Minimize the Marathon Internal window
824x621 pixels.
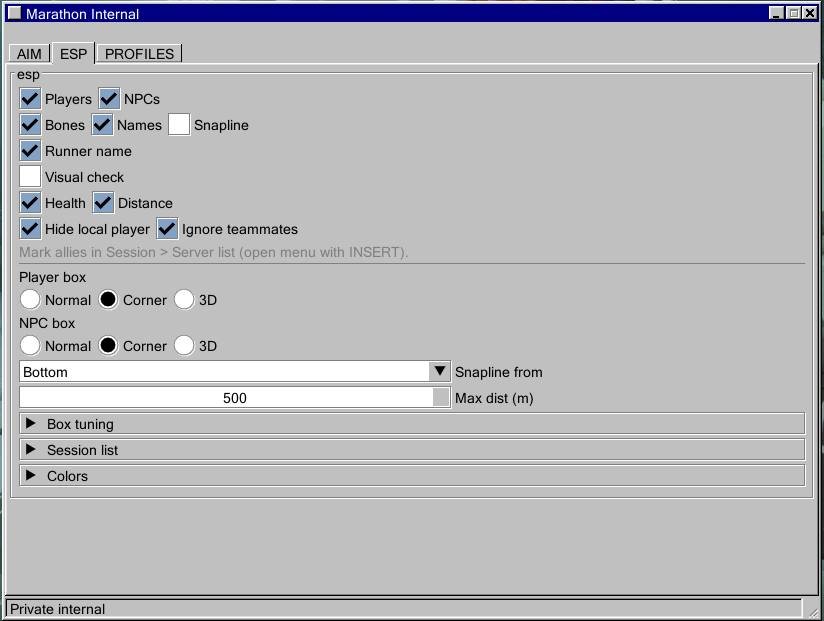[777, 13]
